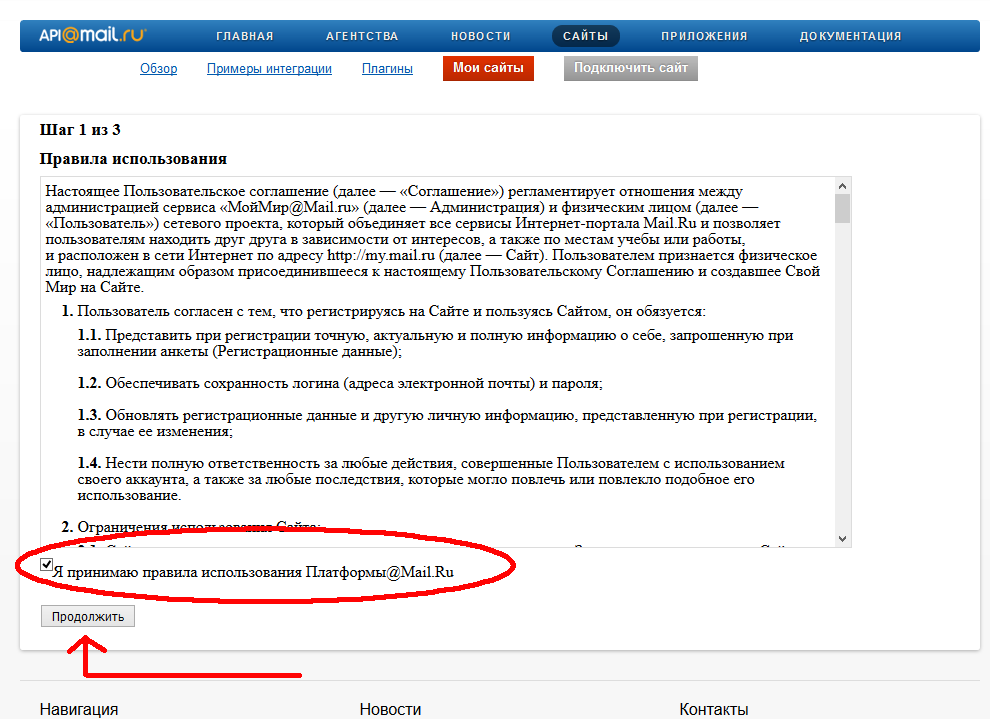Click rule 1.1 about accurate registration info
The image size is (990, 719).
(x=436, y=343)
